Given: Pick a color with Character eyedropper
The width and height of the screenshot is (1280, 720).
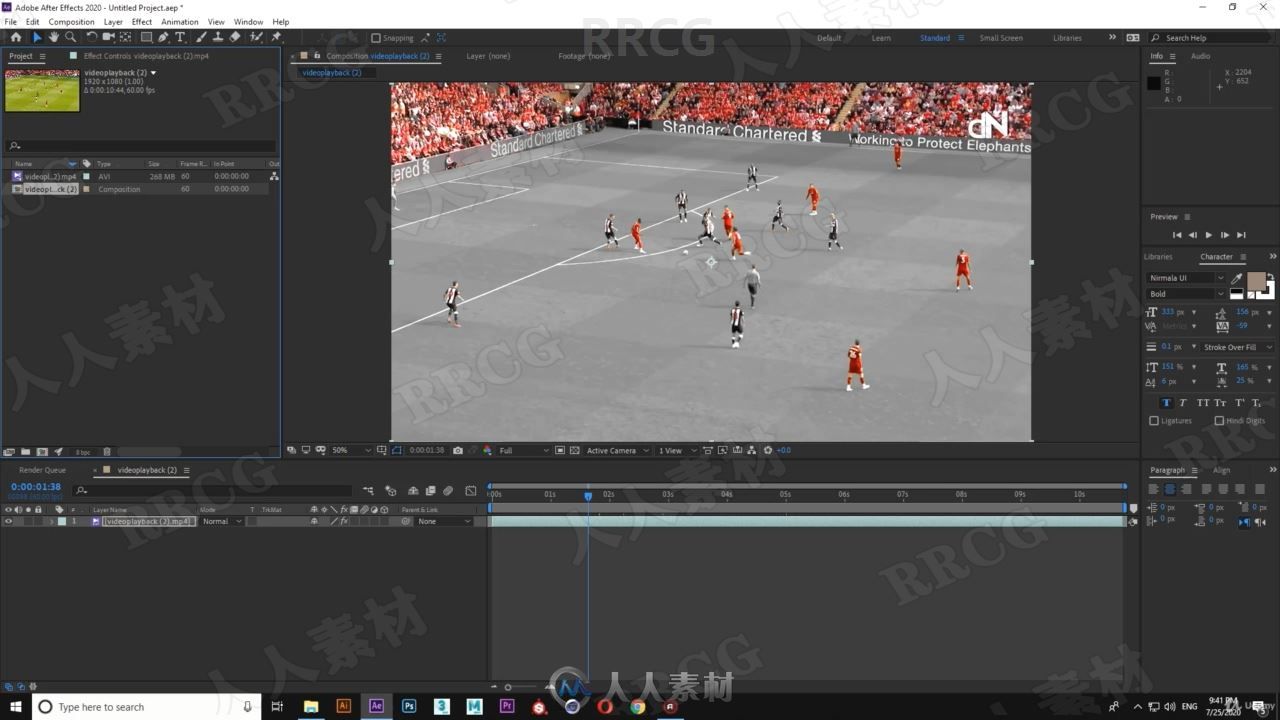Looking at the screenshot, I should (1236, 278).
